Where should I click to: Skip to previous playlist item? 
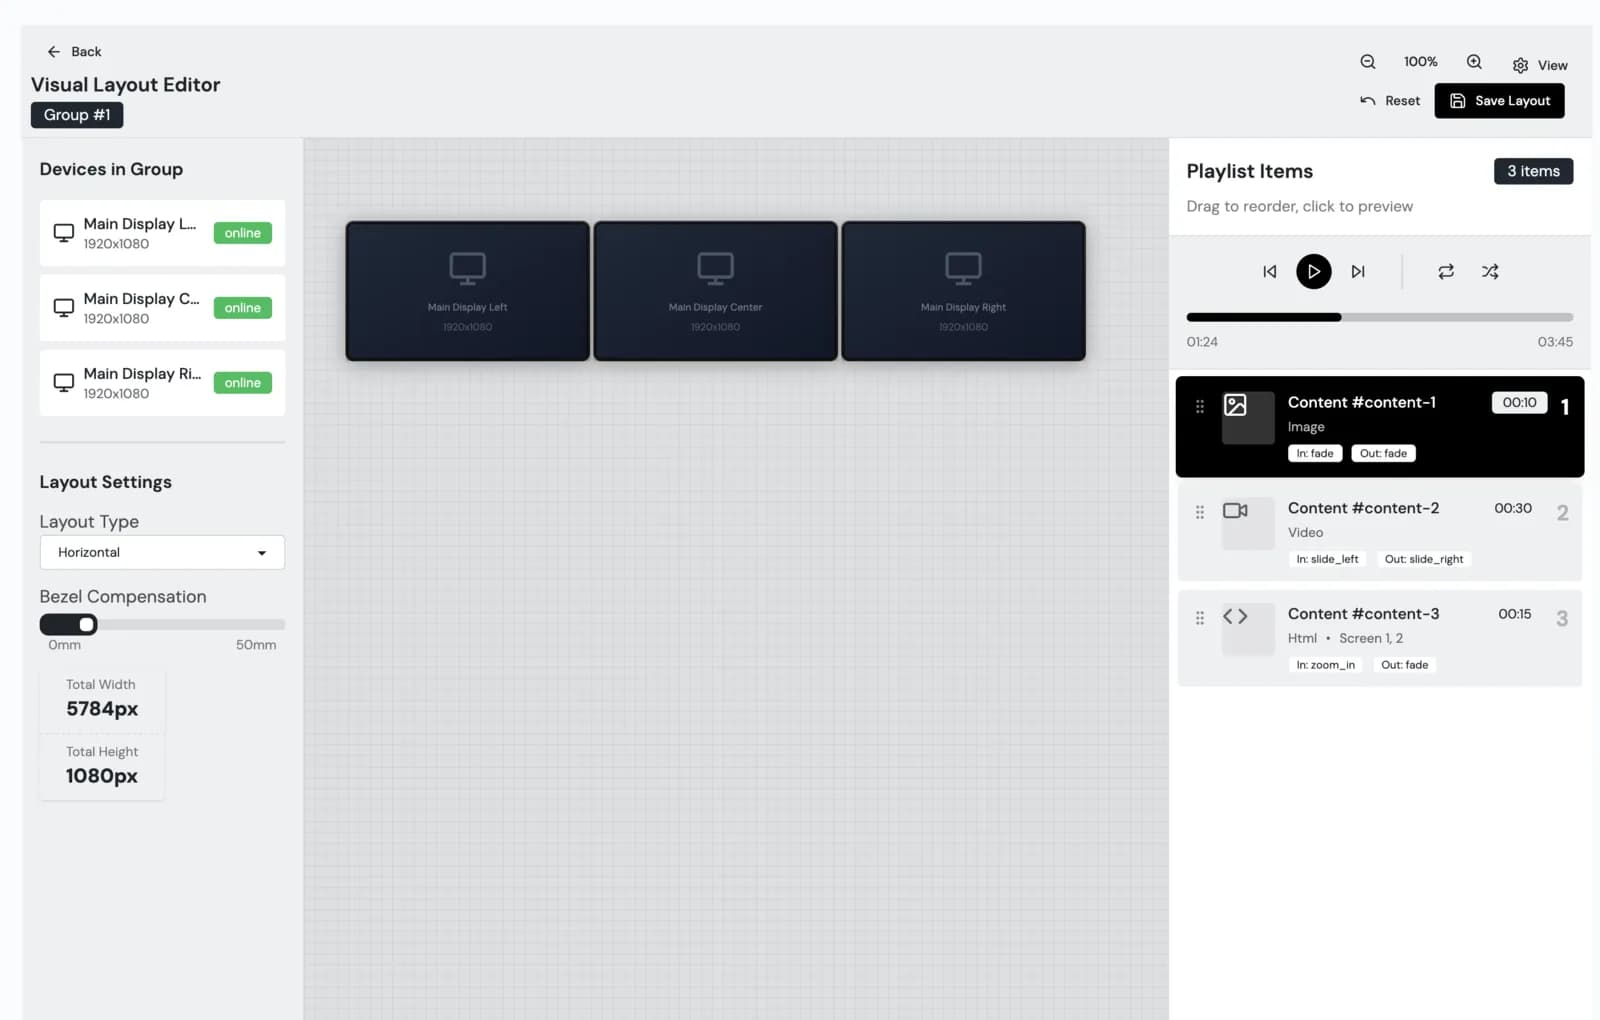1269,272
